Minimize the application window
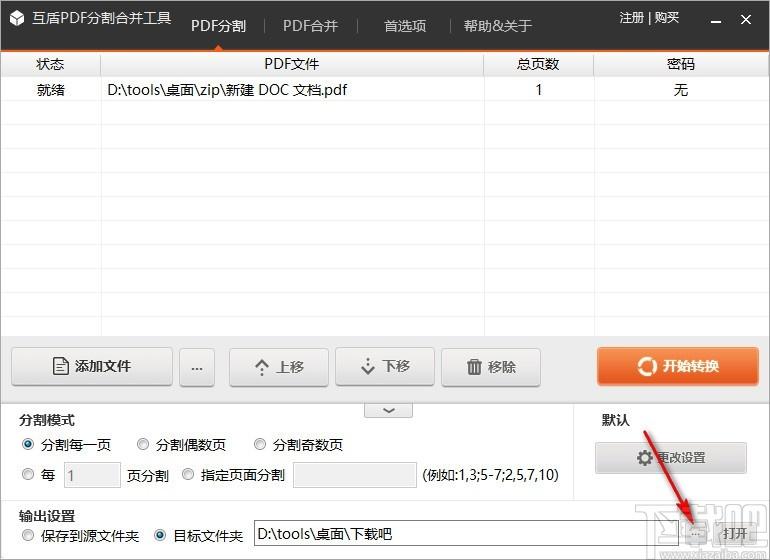The image size is (770, 560). 716,20
